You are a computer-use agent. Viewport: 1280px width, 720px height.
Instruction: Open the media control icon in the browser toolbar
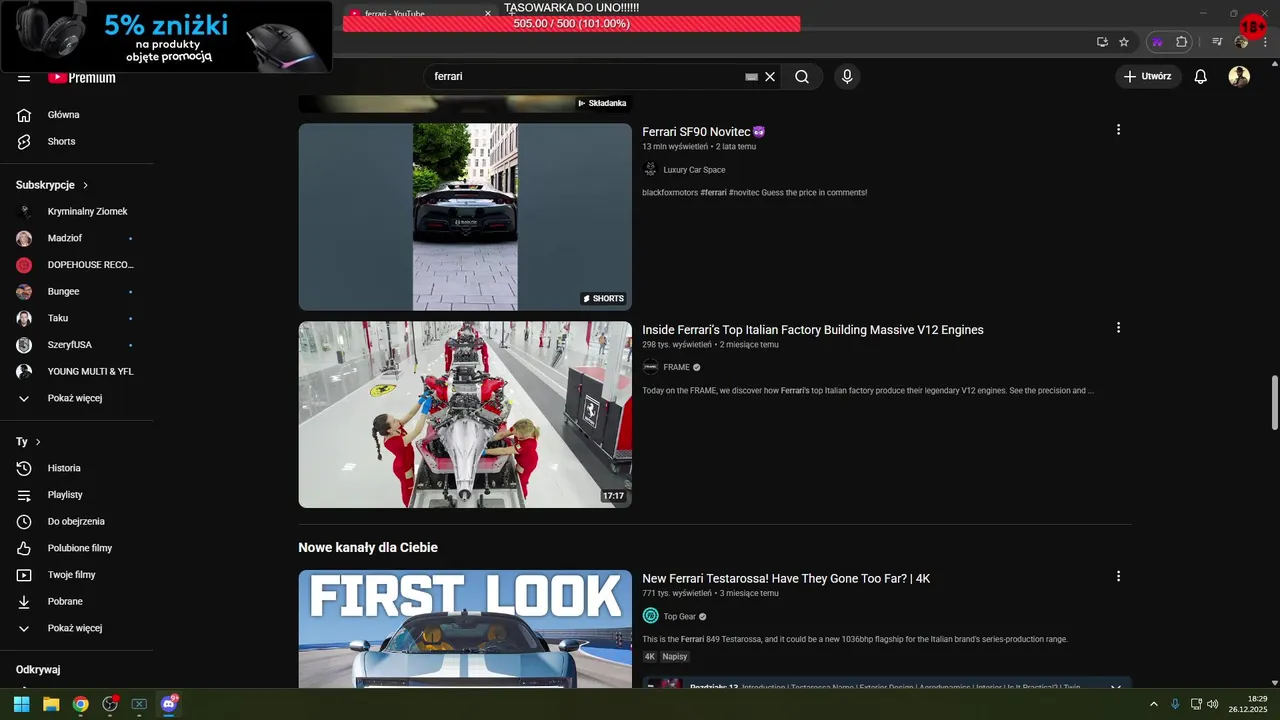[1217, 42]
